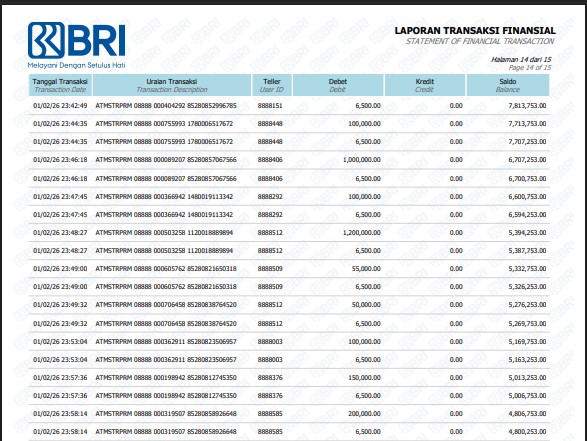
Task: Click description in row with balance 6,600,753.00
Action: coord(164,197)
